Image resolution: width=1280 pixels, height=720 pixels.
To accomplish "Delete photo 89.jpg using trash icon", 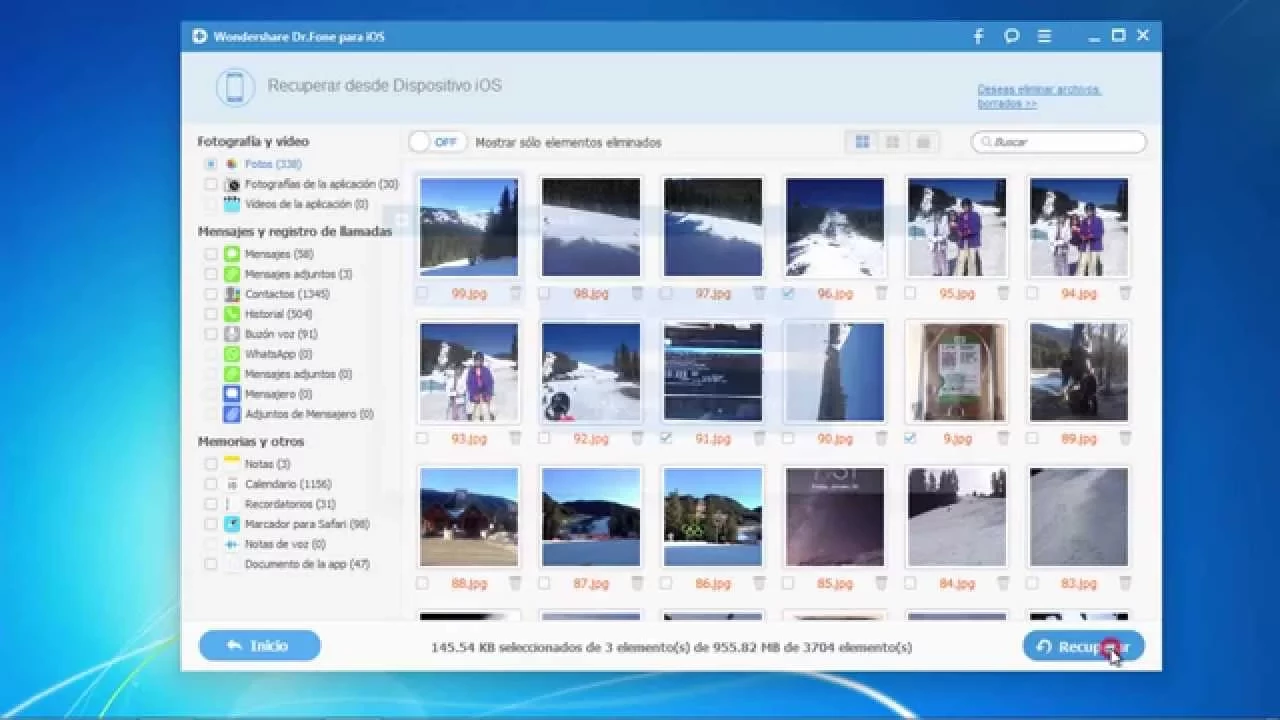I will (1126, 438).
